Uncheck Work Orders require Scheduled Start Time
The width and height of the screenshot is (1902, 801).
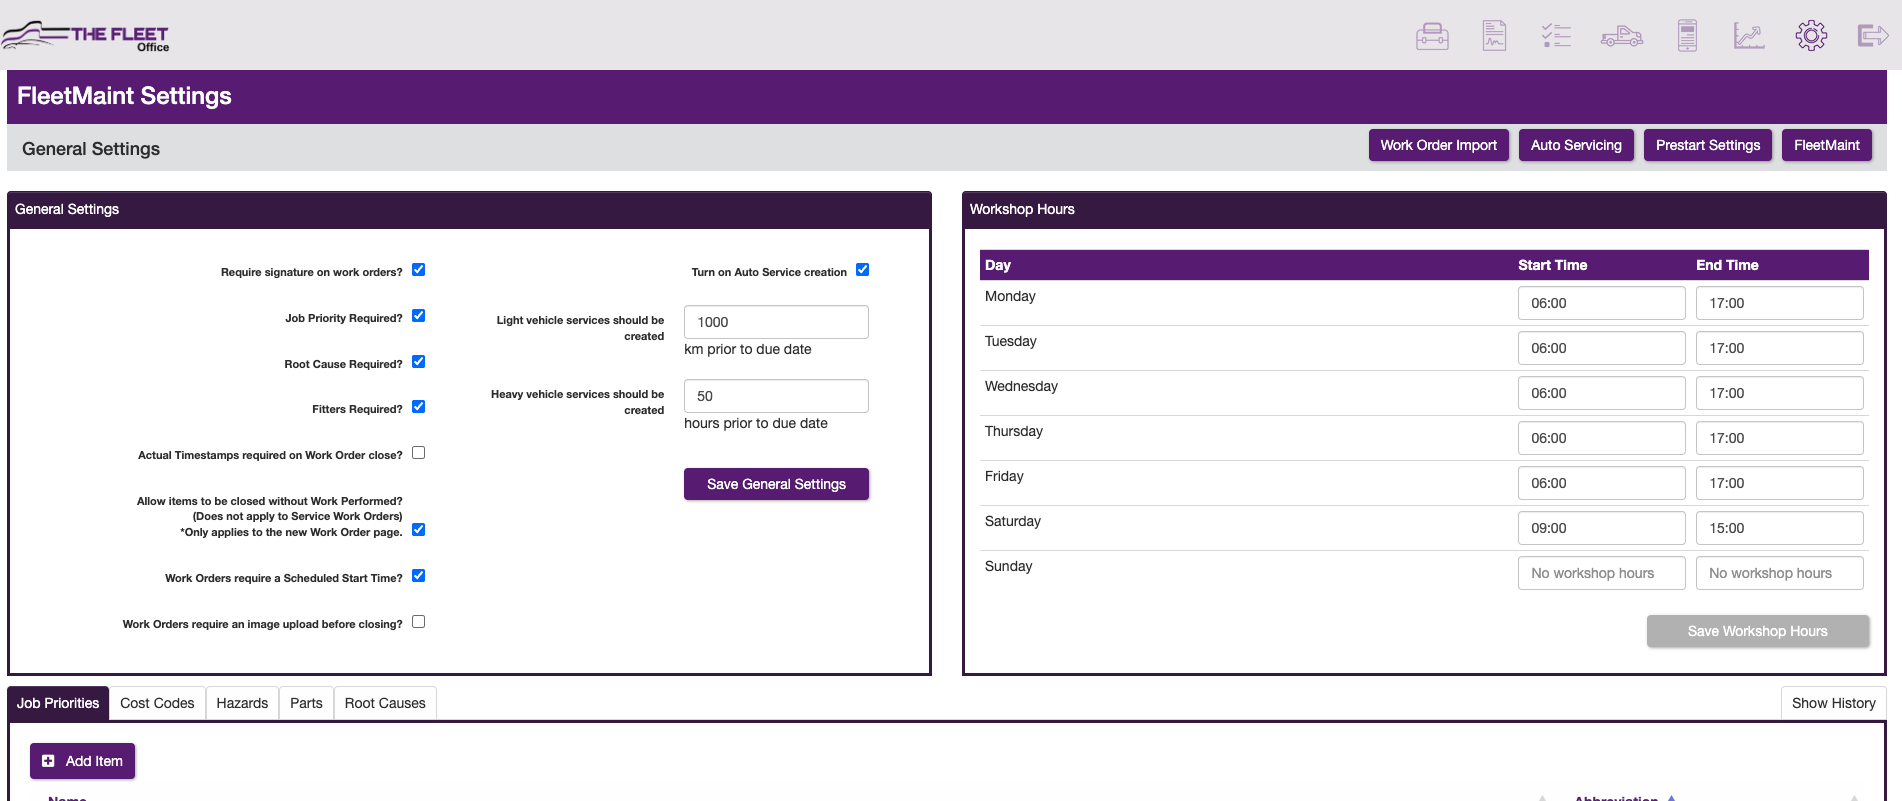(419, 576)
